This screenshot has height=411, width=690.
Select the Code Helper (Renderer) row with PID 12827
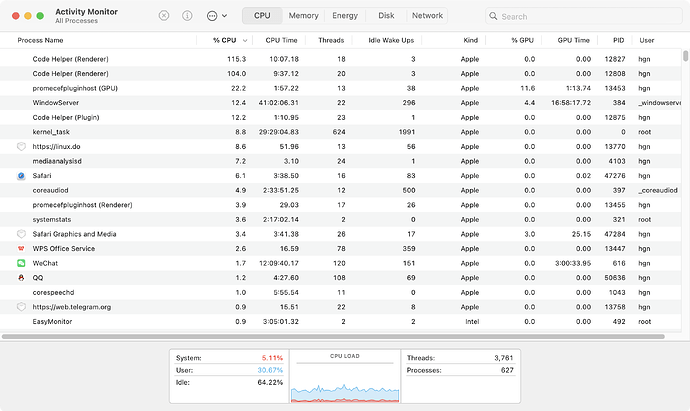341,59
